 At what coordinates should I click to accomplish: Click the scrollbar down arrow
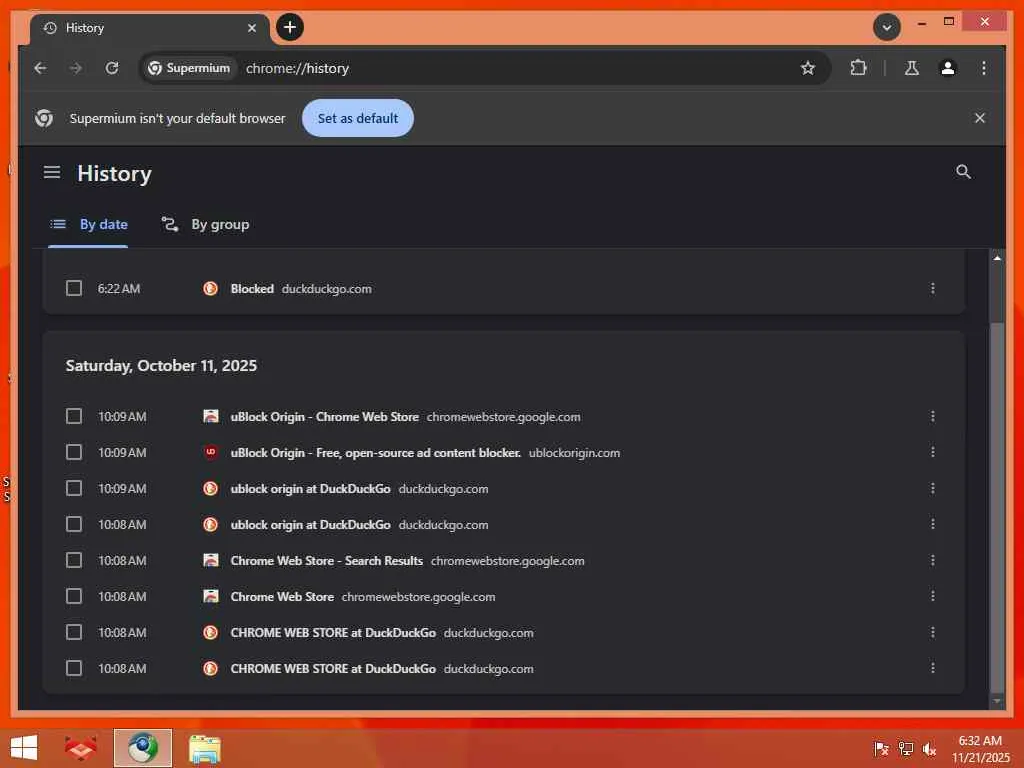point(997,701)
